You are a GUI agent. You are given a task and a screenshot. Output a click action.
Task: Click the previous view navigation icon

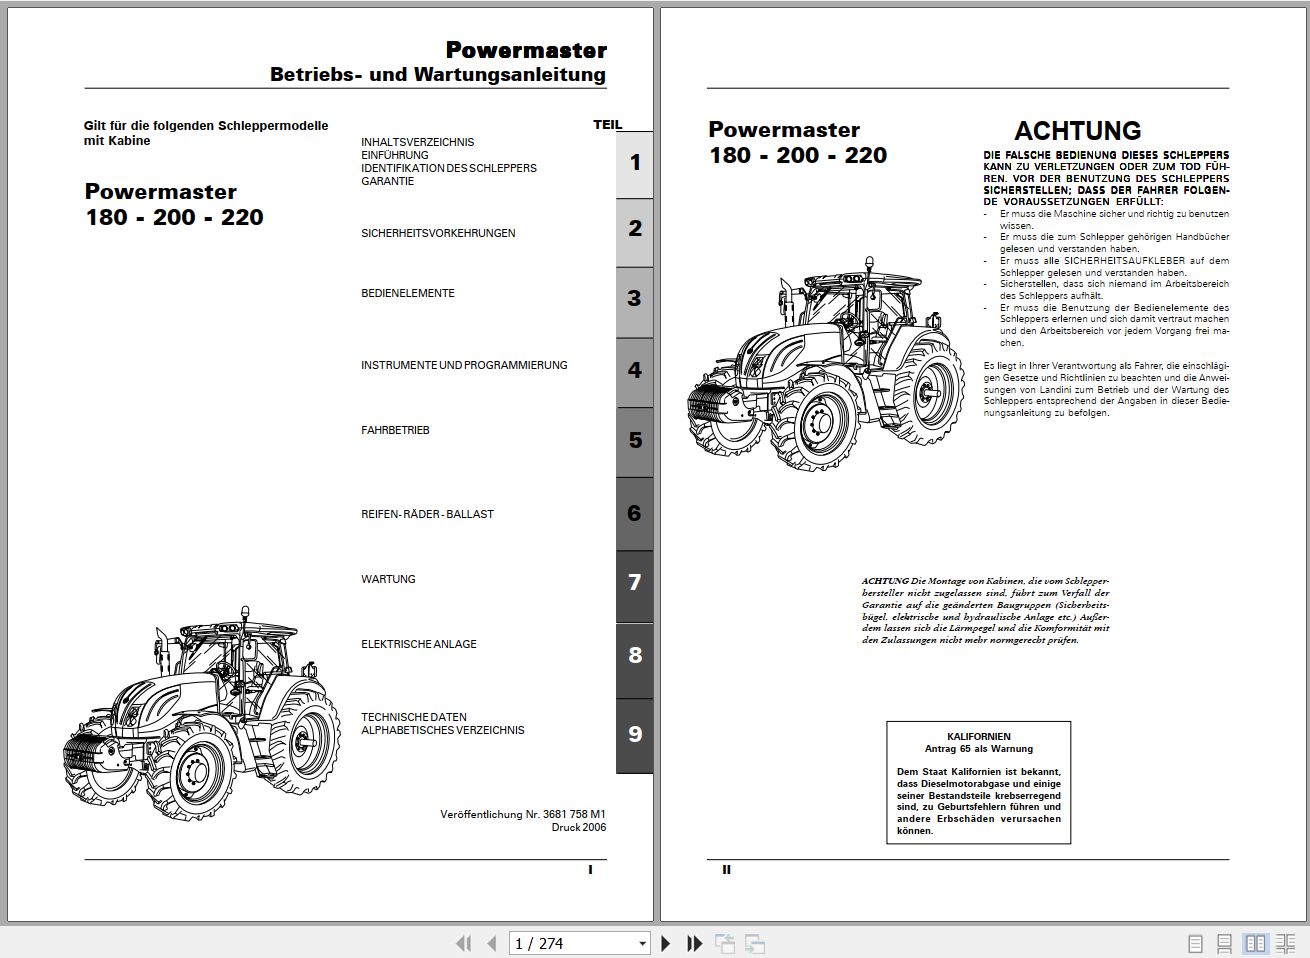[724, 943]
